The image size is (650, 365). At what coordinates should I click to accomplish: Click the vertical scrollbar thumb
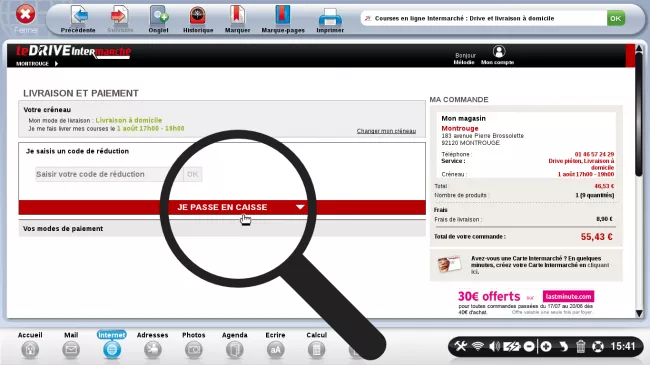pyautogui.click(x=639, y=114)
